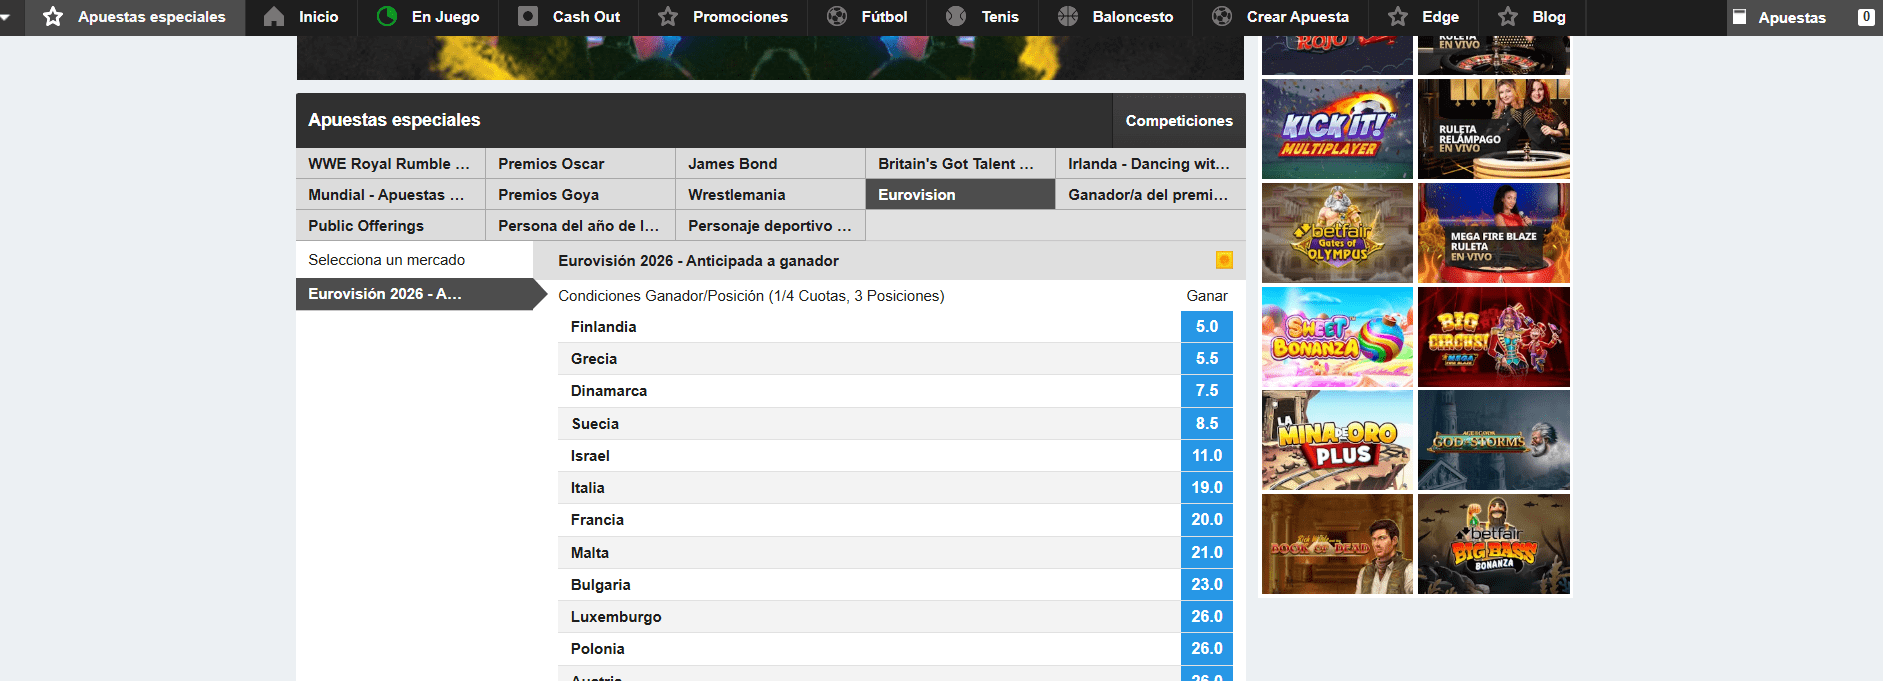This screenshot has width=1883, height=681.
Task: Select the Premios Oscar tab
Action: [x=580, y=163]
